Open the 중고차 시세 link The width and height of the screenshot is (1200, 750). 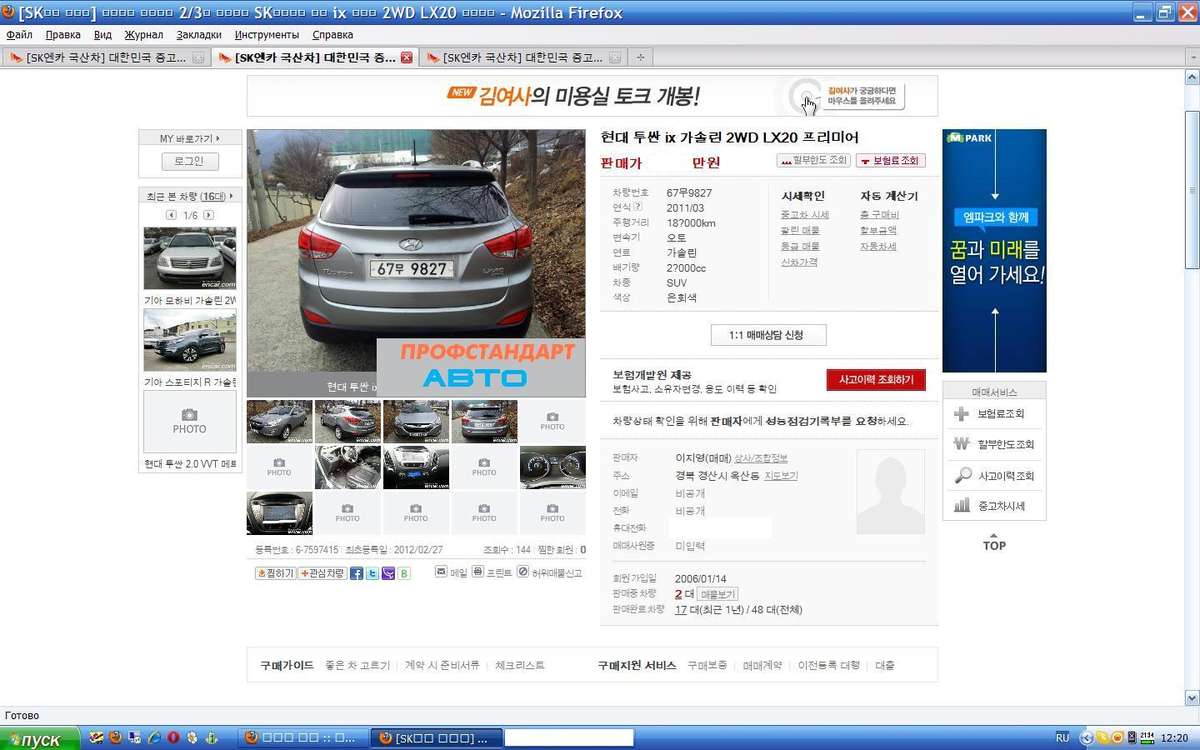click(805, 215)
